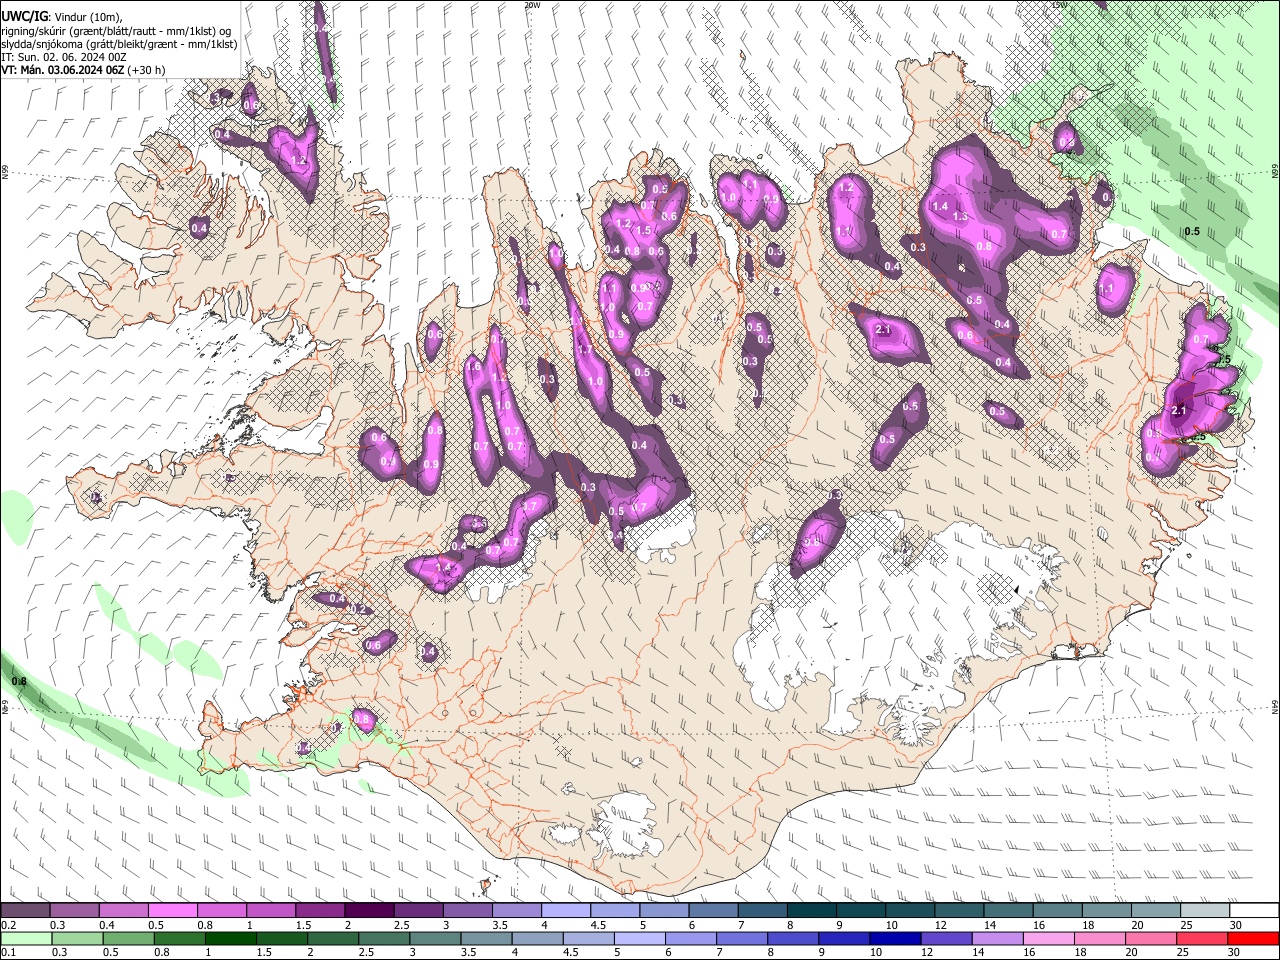Click the '1.2' value in the Westfjords cell
Image resolution: width=1280 pixels, height=960 pixels.
(298, 160)
